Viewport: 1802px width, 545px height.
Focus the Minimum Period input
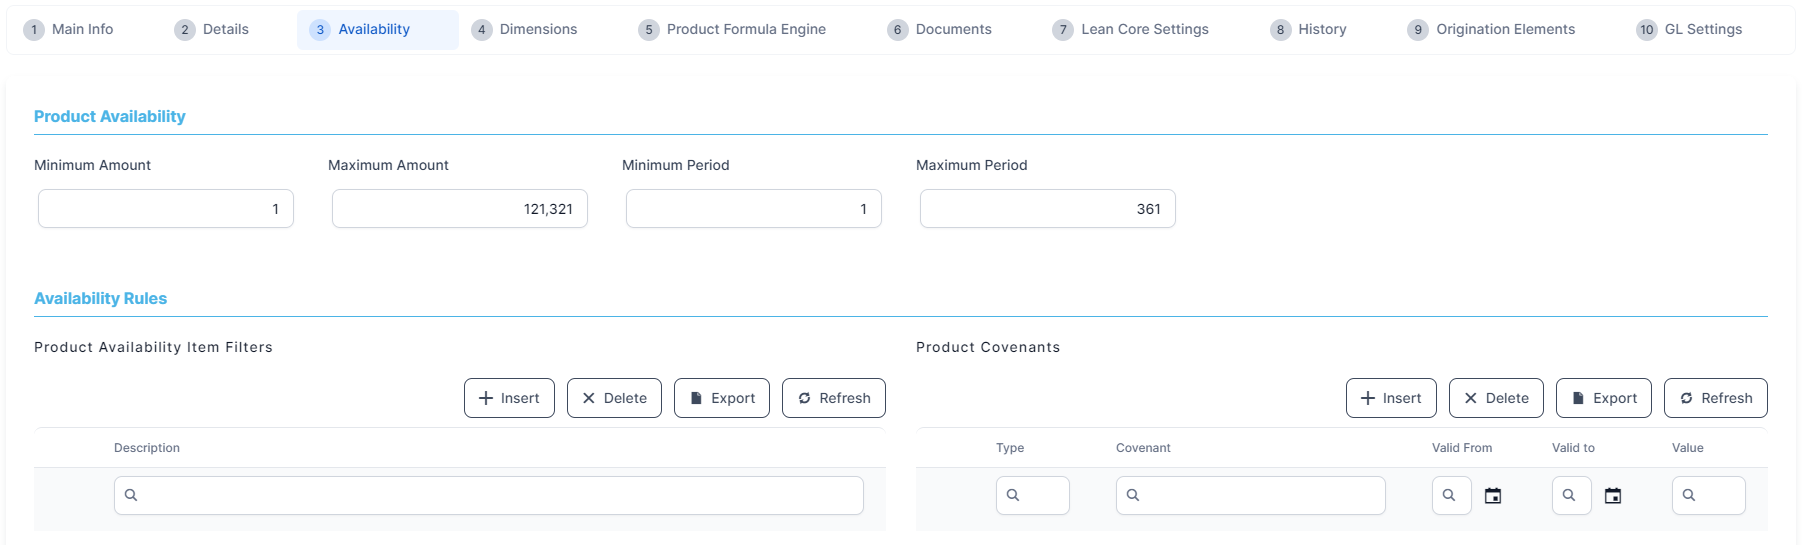pos(753,209)
